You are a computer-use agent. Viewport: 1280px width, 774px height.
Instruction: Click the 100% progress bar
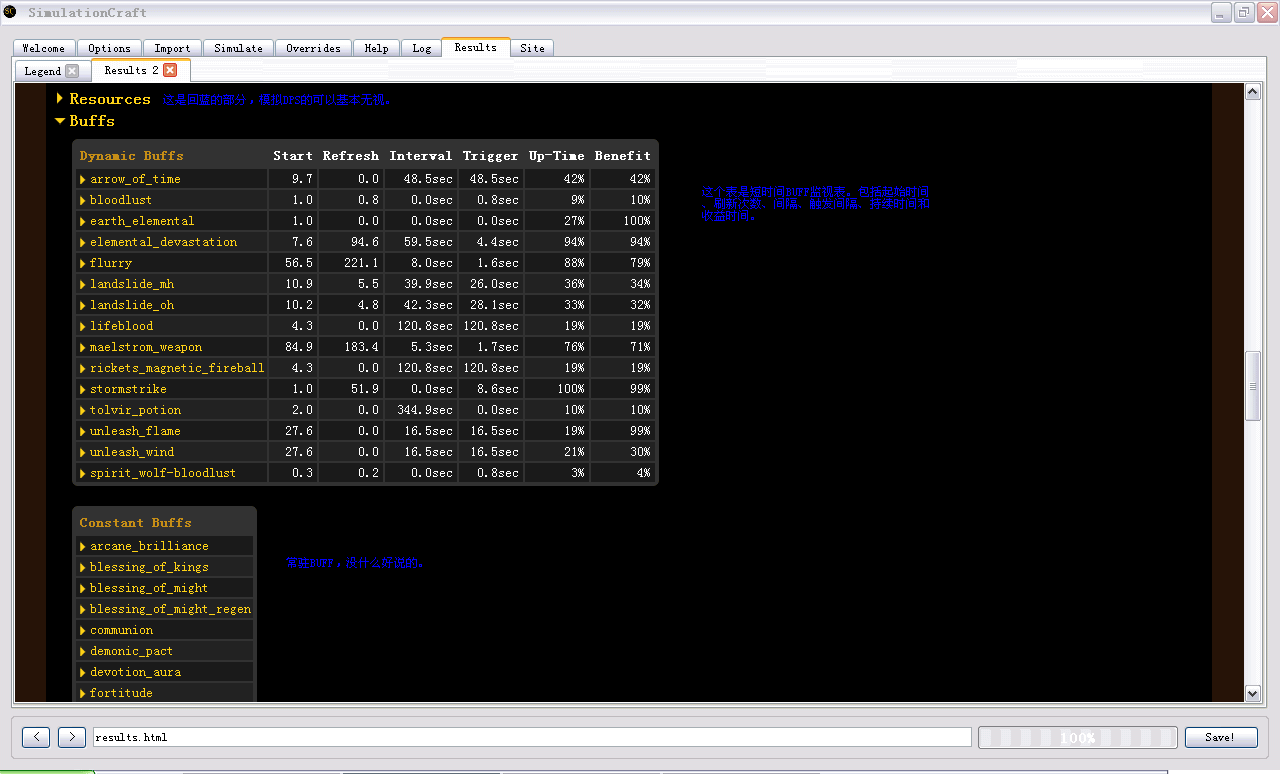click(1077, 737)
